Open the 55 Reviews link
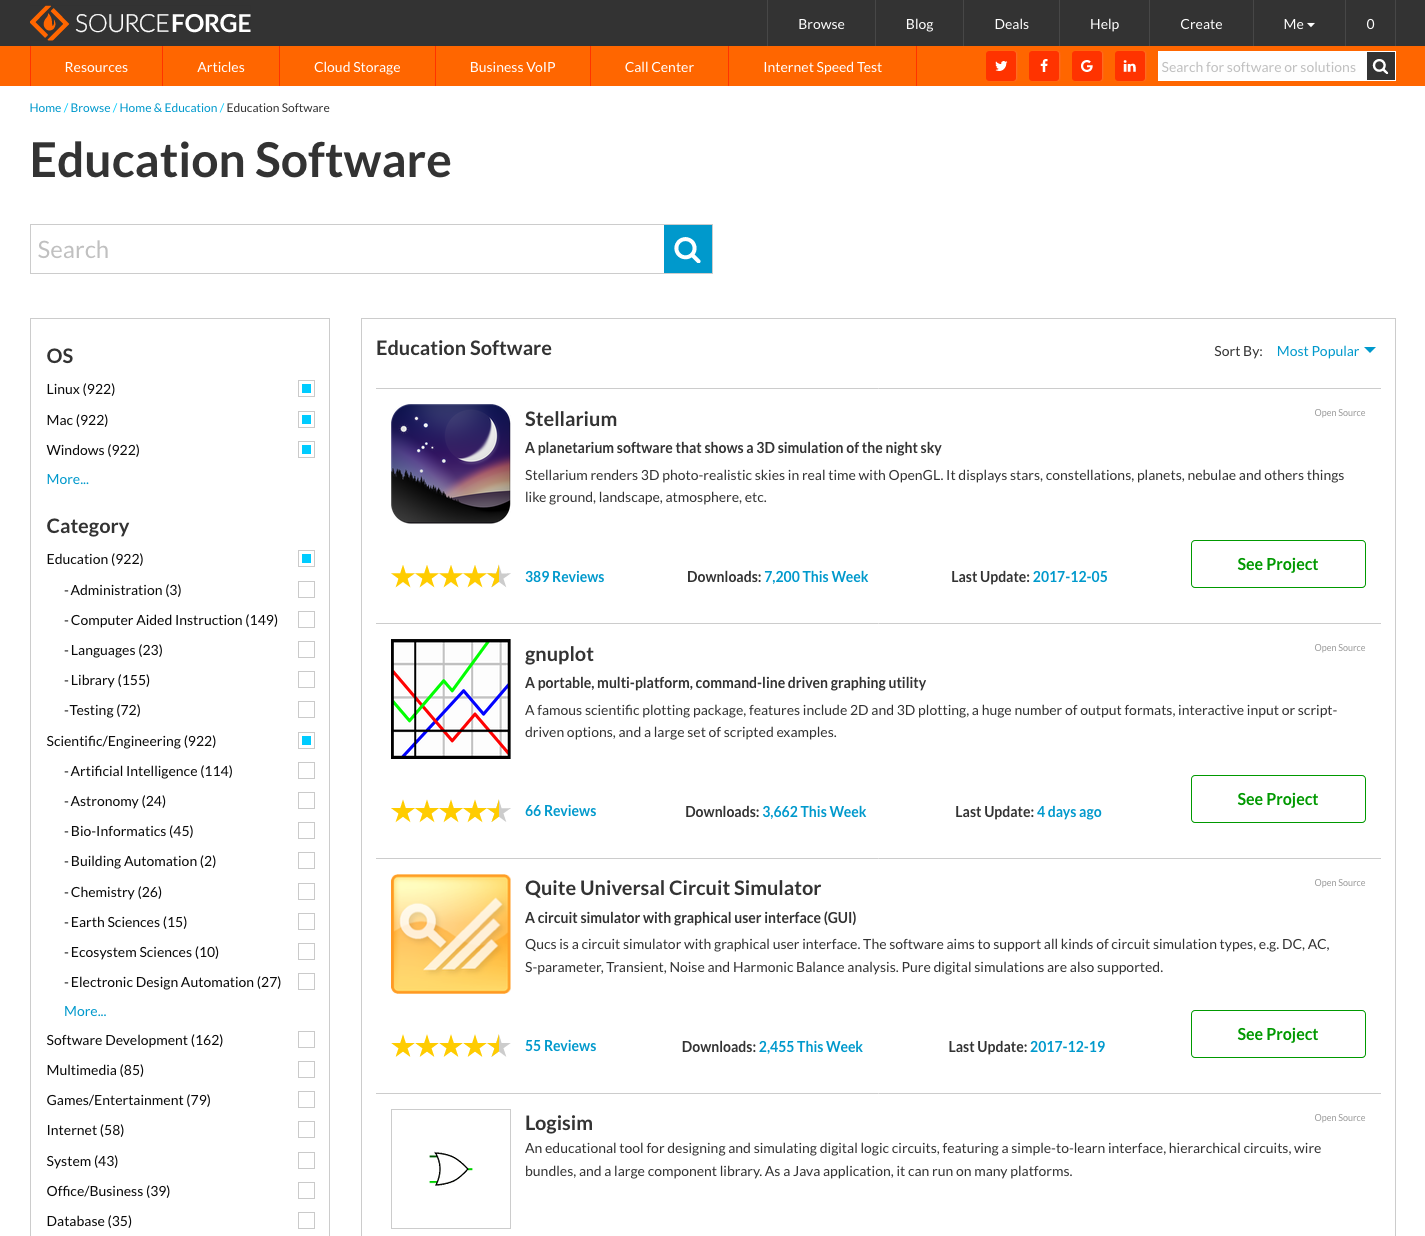The image size is (1425, 1236). click(560, 1046)
